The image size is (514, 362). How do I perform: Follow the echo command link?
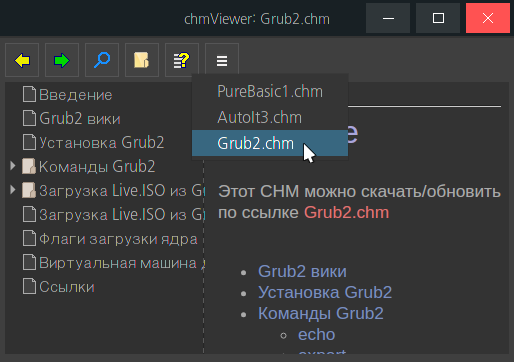tap(316, 335)
